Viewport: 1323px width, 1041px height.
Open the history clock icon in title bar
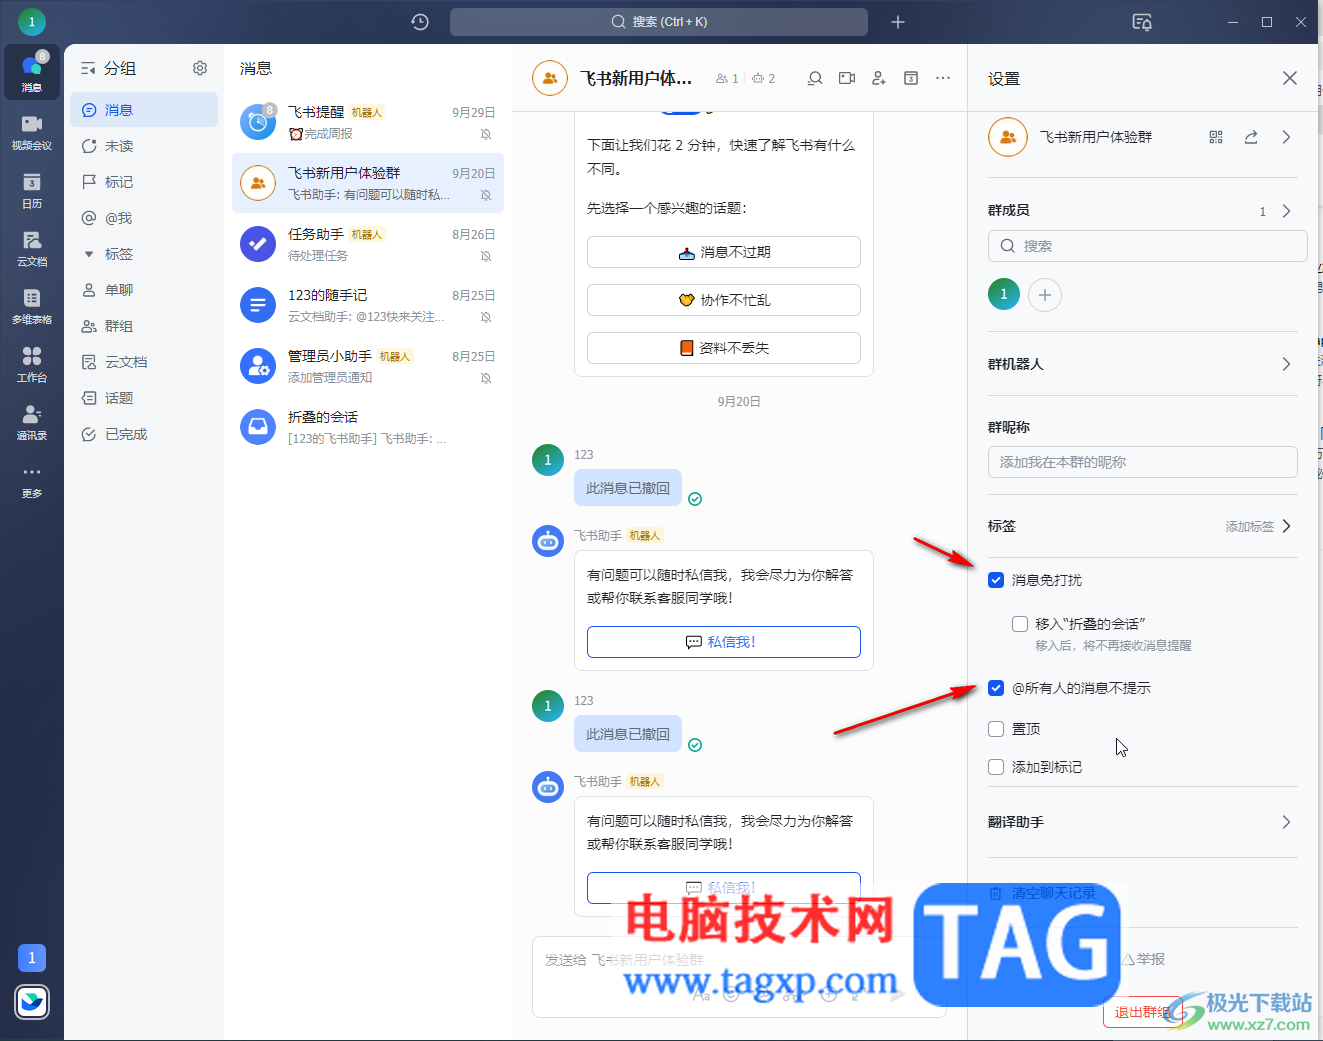coord(420,22)
